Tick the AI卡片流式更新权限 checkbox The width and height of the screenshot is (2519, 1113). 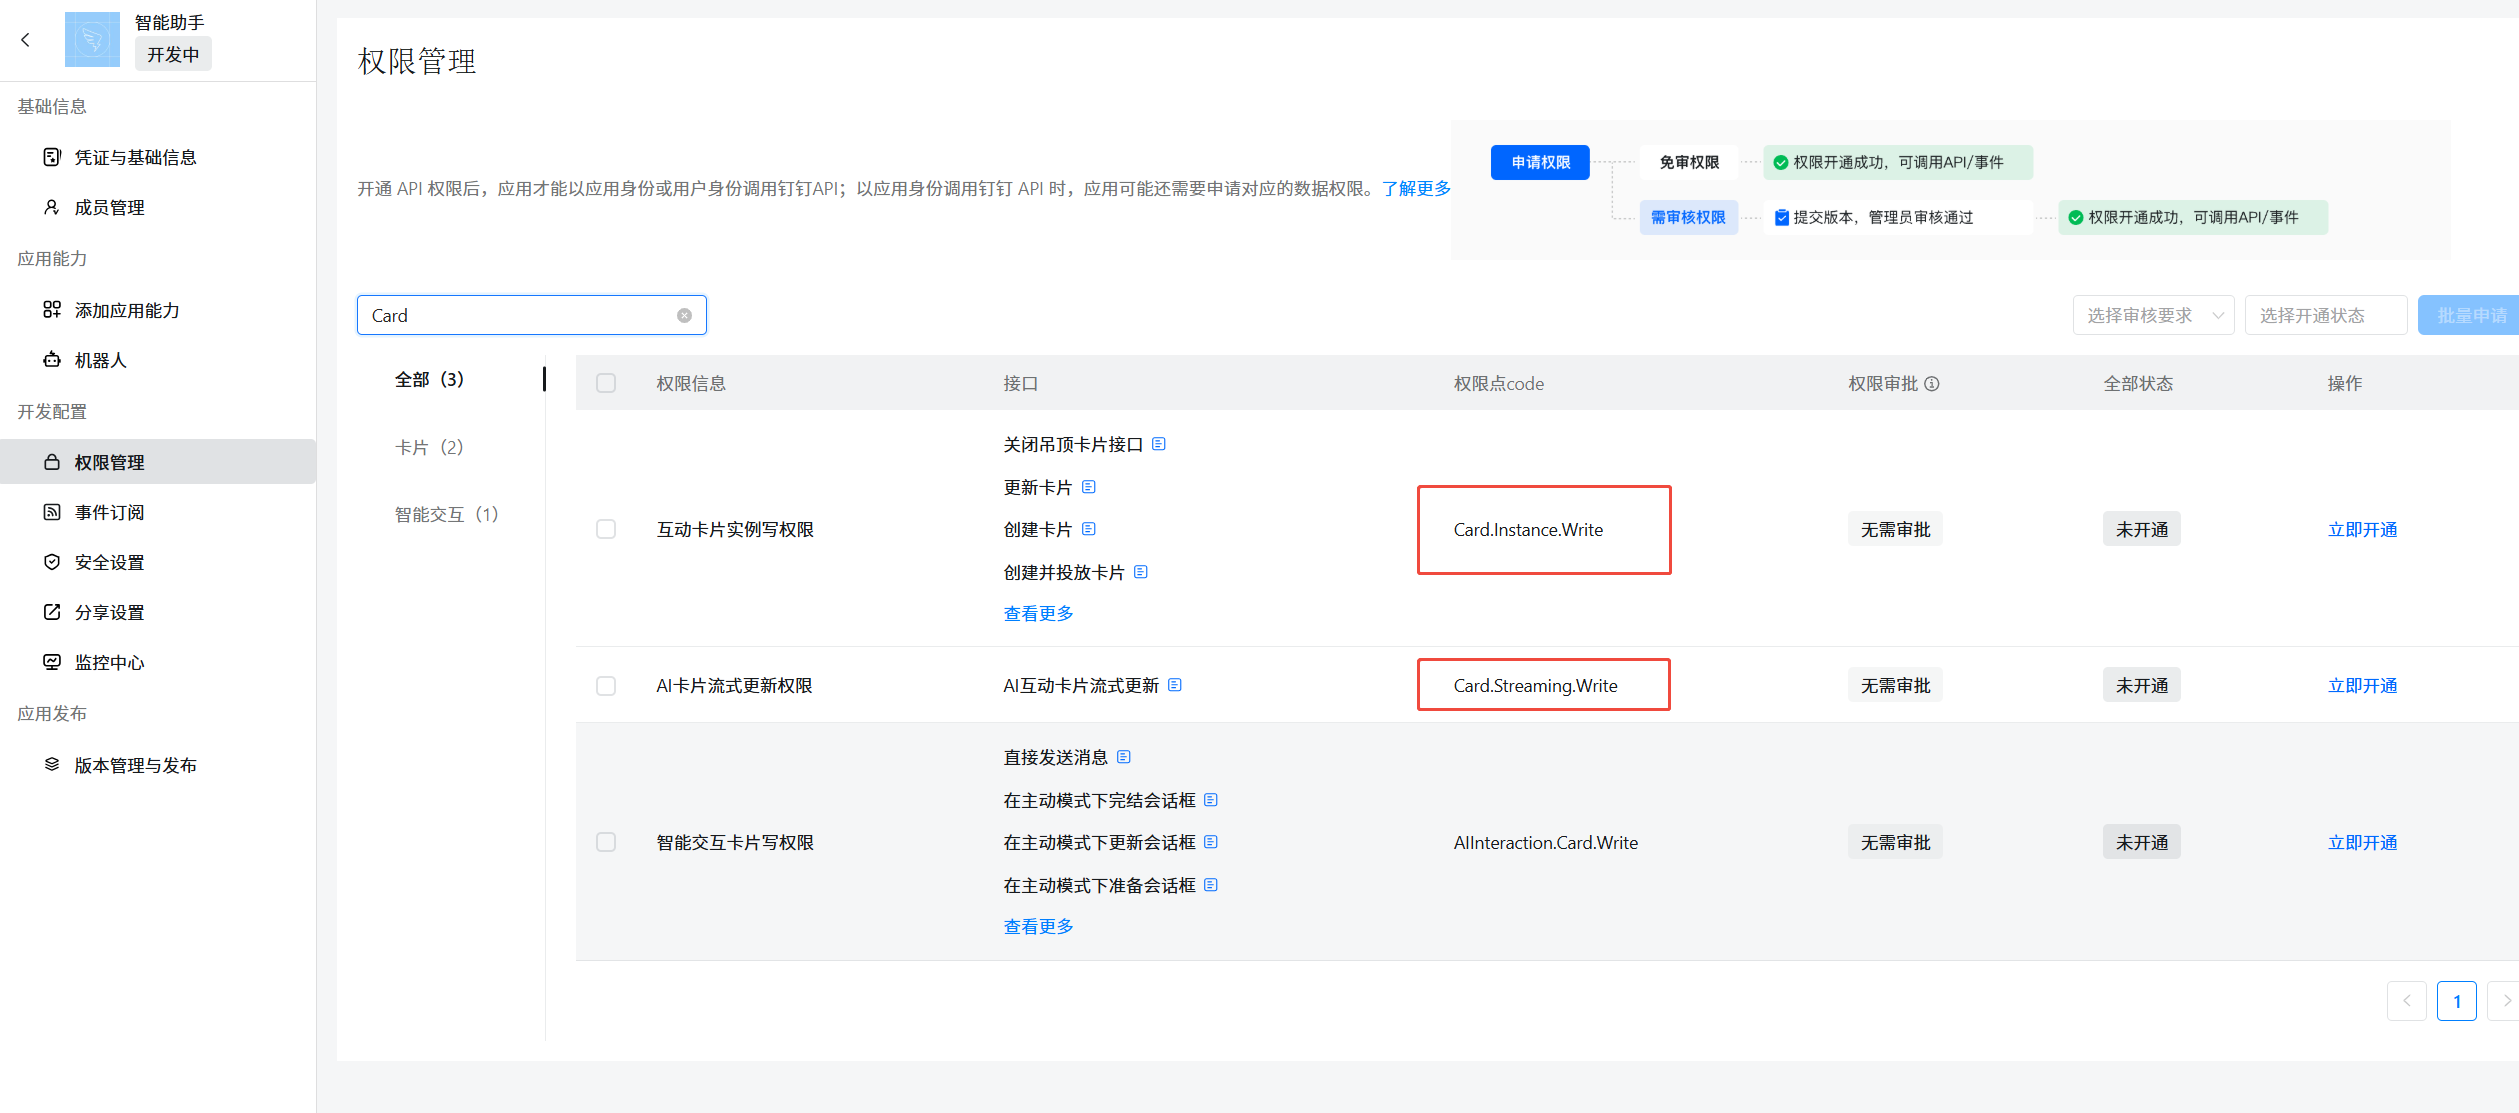pyautogui.click(x=606, y=685)
